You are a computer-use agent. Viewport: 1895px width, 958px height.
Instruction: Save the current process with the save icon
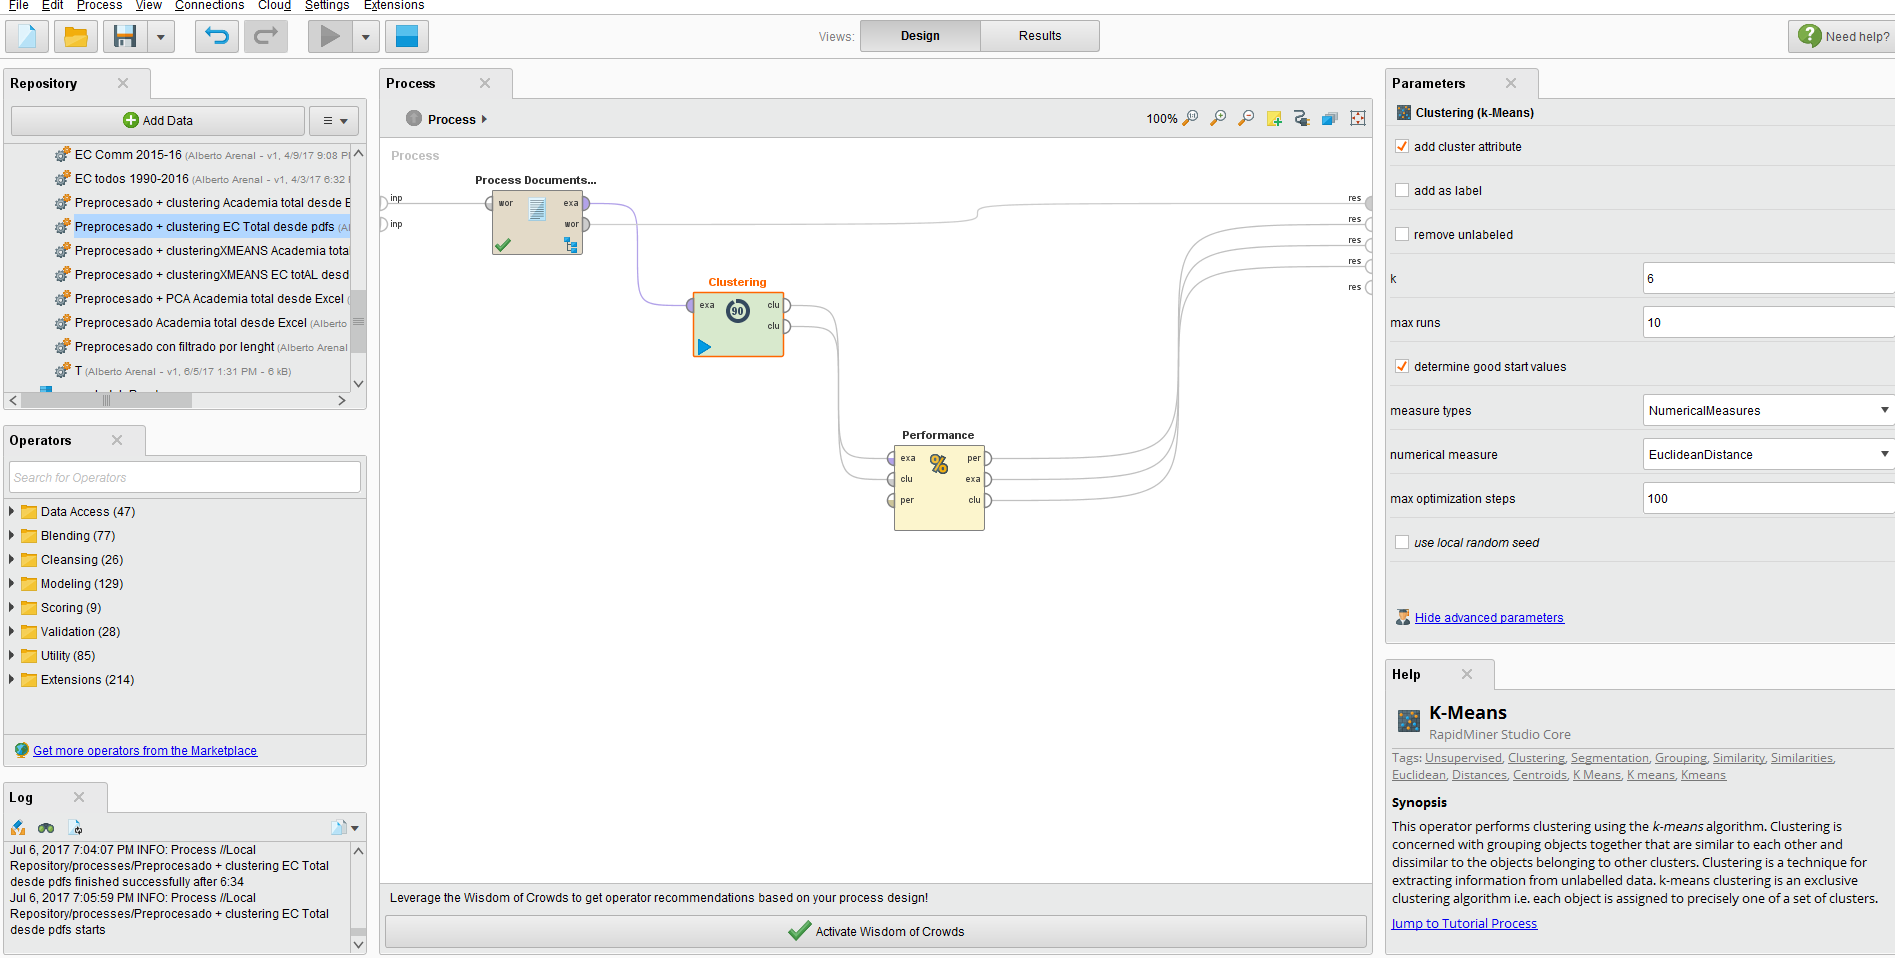123,36
